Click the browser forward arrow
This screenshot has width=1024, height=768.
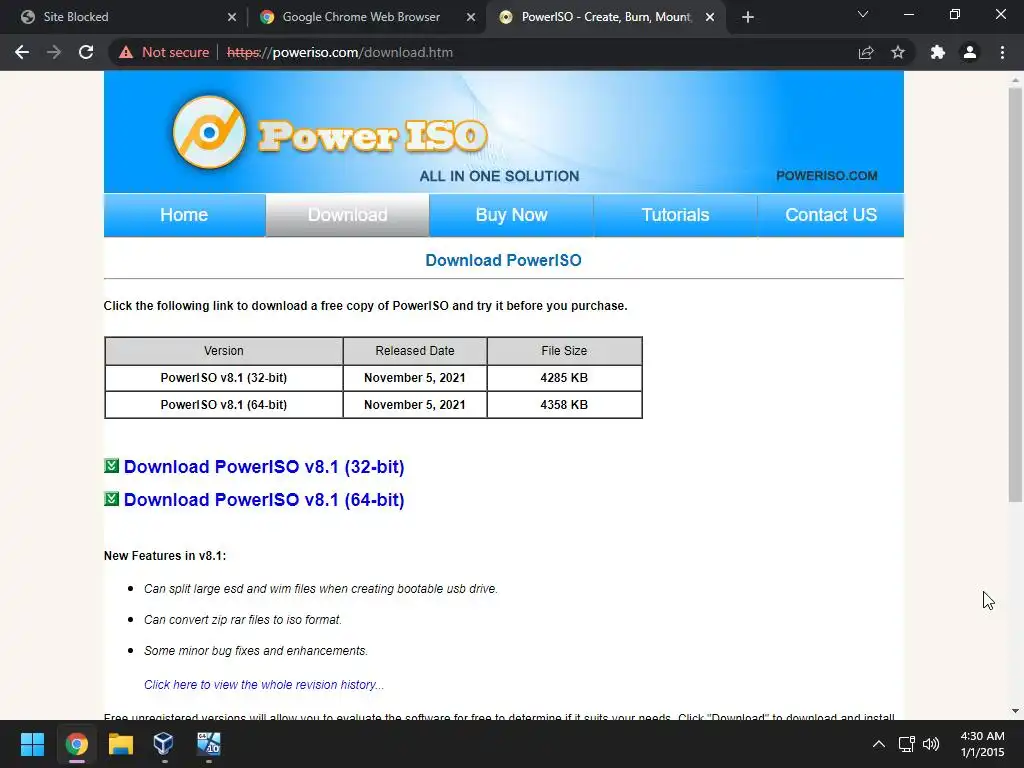point(54,52)
